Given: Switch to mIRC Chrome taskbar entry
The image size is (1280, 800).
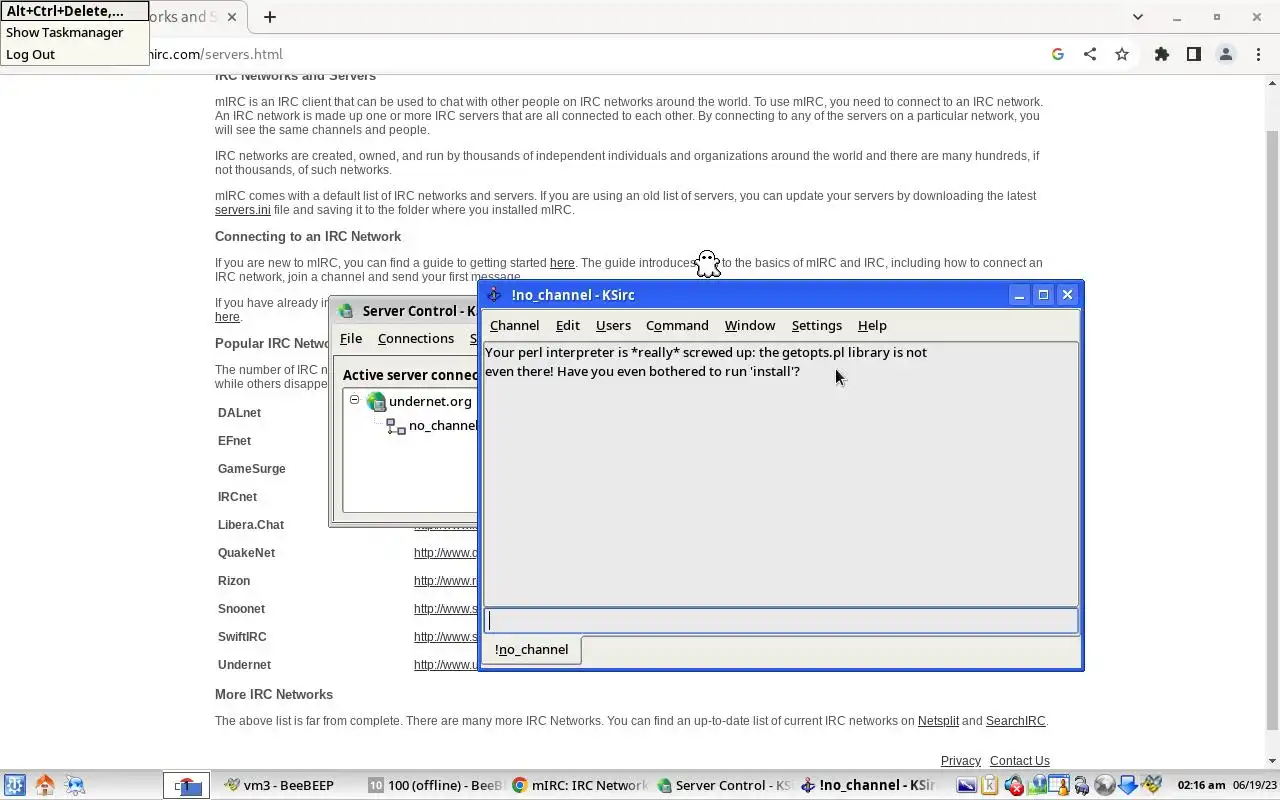Looking at the screenshot, I should point(580,786).
